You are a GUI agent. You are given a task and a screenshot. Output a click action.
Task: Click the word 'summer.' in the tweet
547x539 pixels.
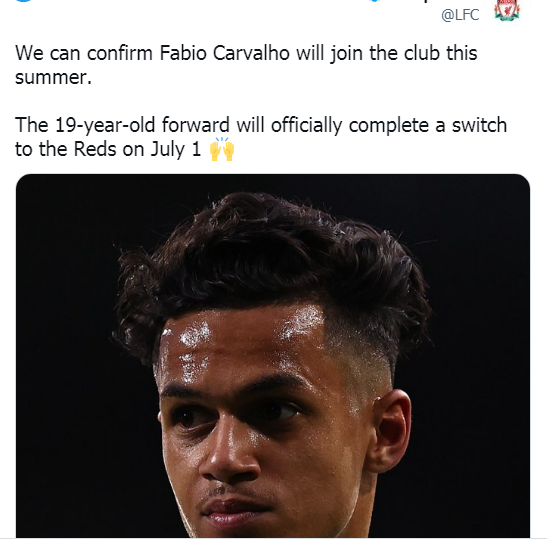(53, 77)
